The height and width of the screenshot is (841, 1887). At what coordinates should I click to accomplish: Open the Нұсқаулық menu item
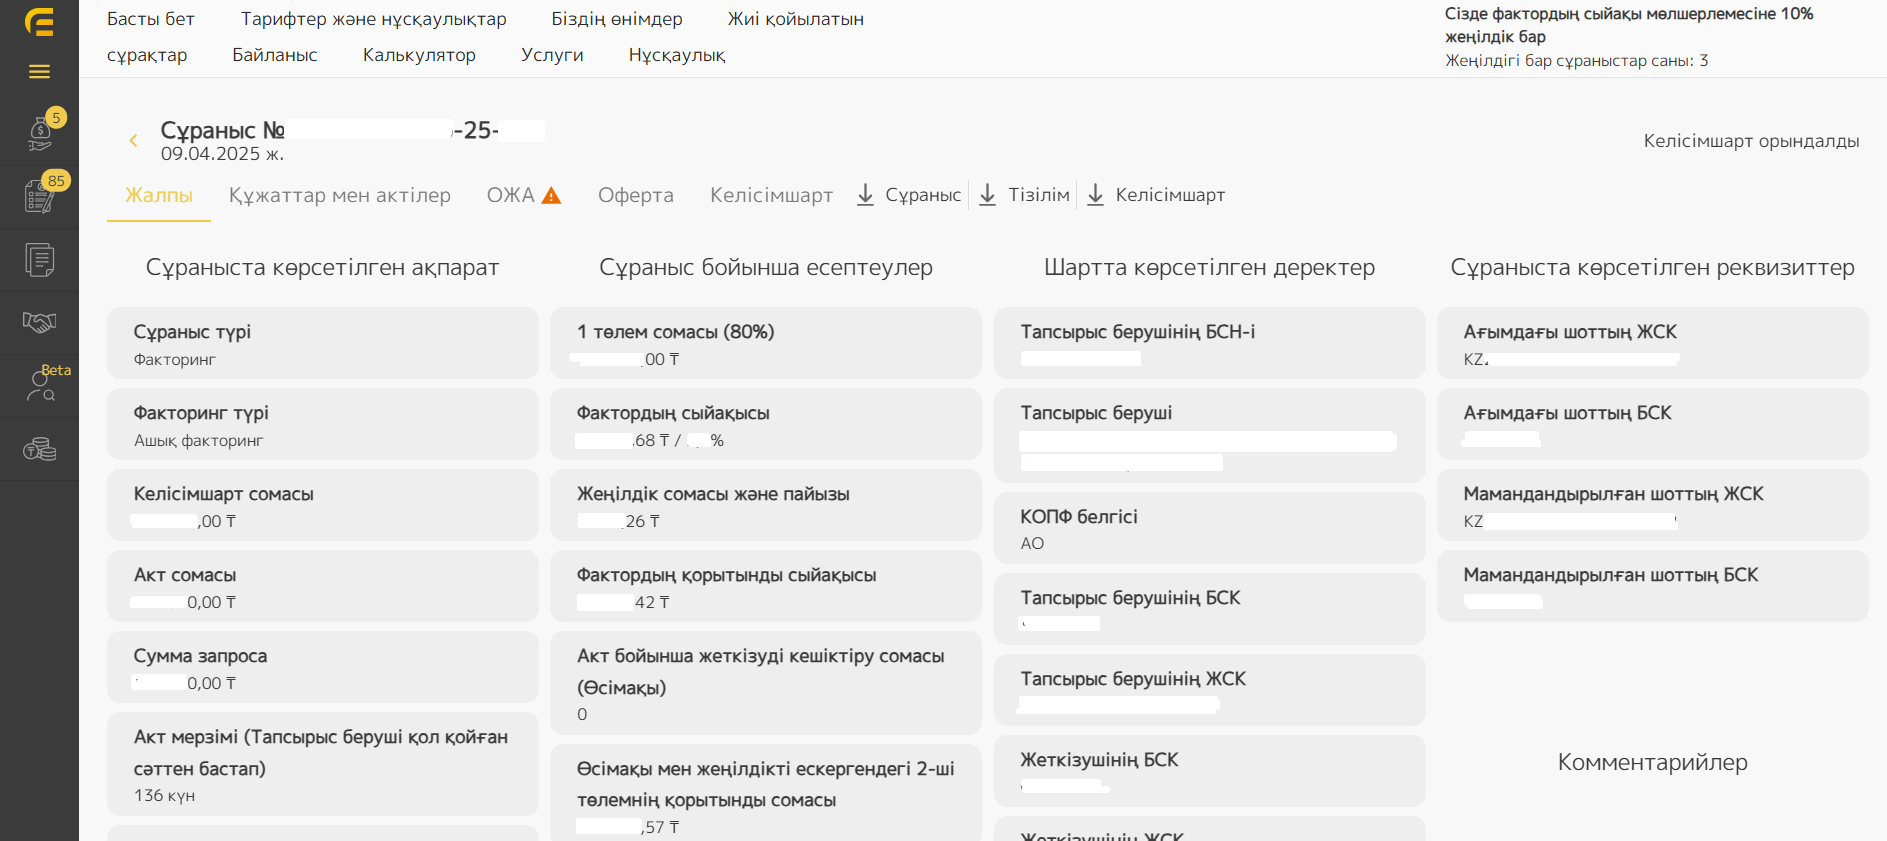677,55
